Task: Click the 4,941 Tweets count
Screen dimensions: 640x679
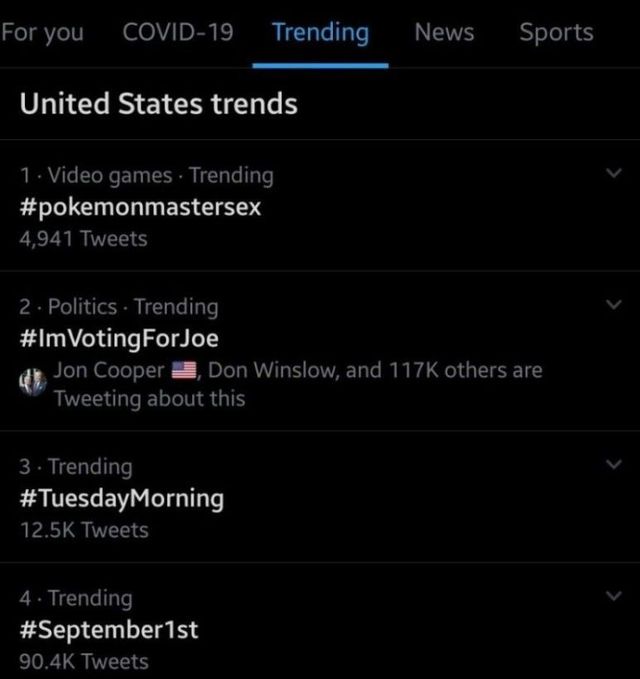Action: tap(83, 239)
